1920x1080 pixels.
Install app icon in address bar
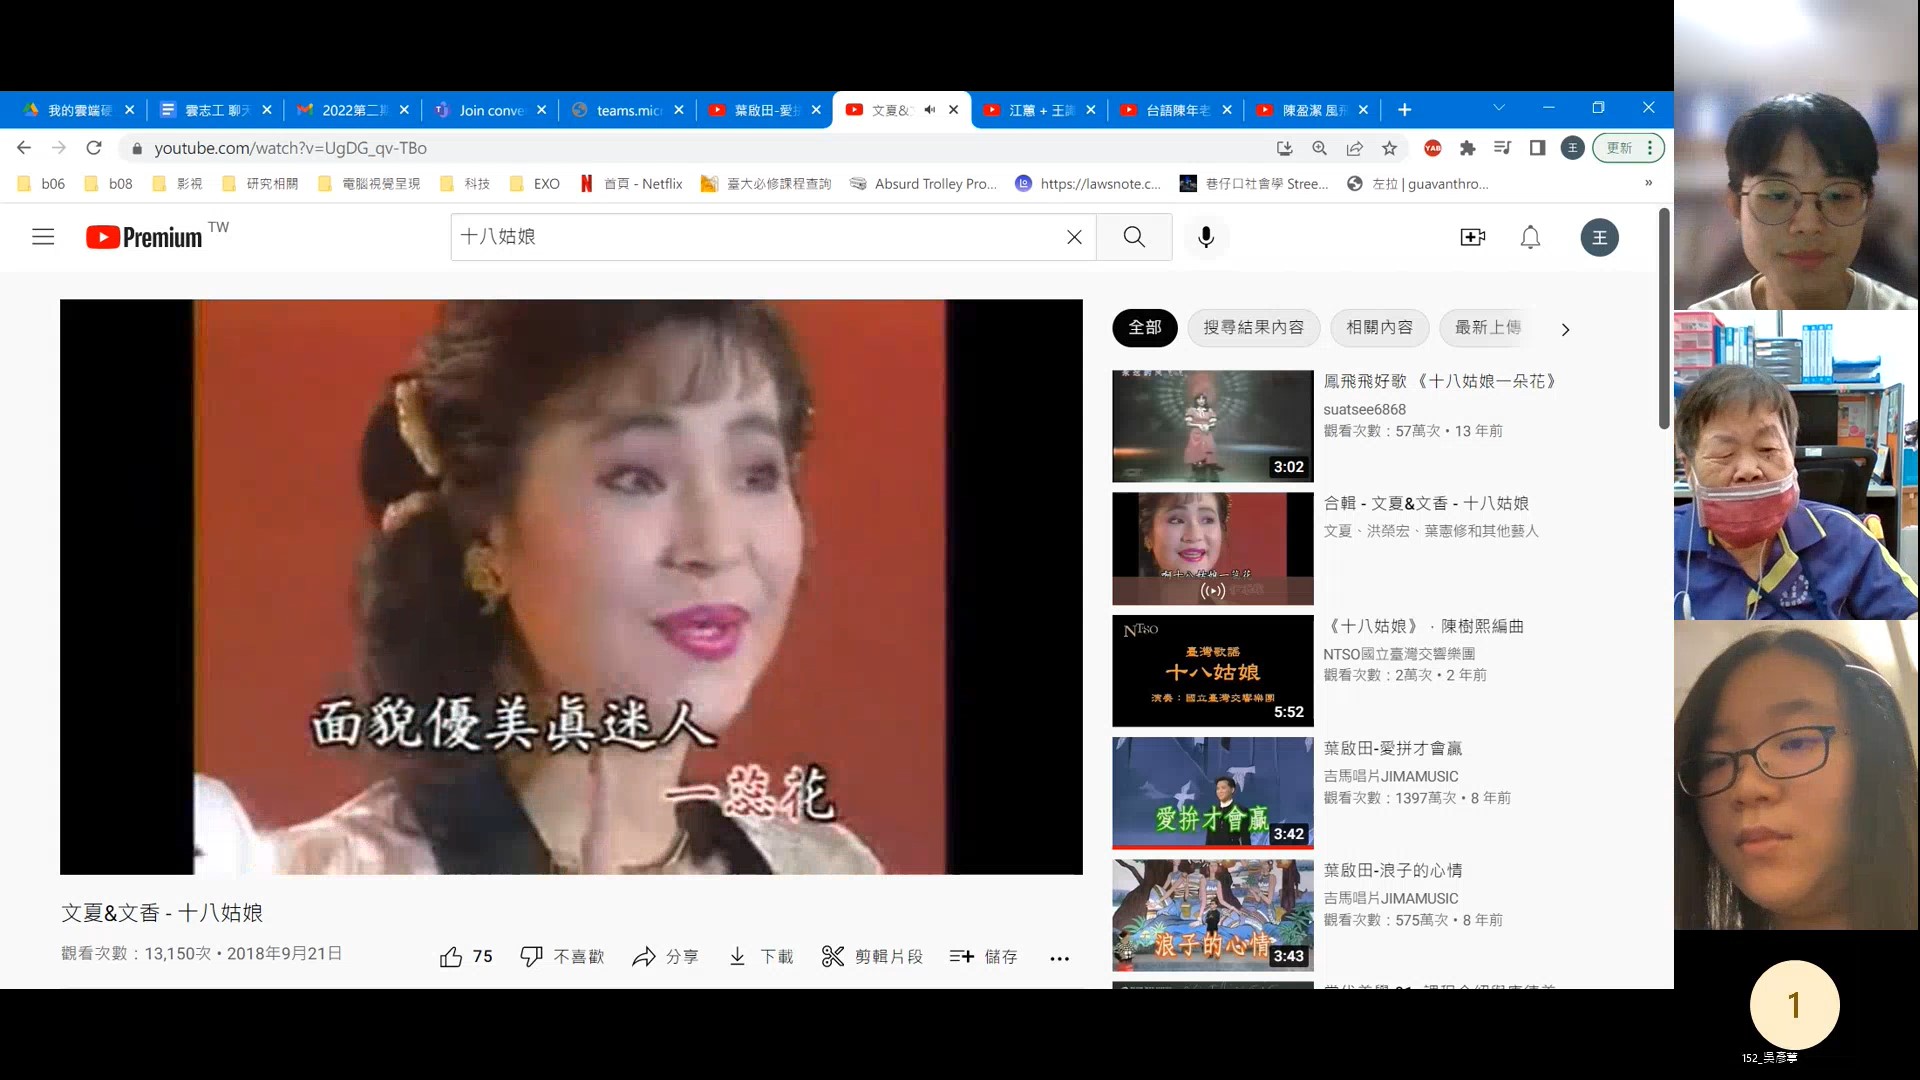tap(1285, 148)
